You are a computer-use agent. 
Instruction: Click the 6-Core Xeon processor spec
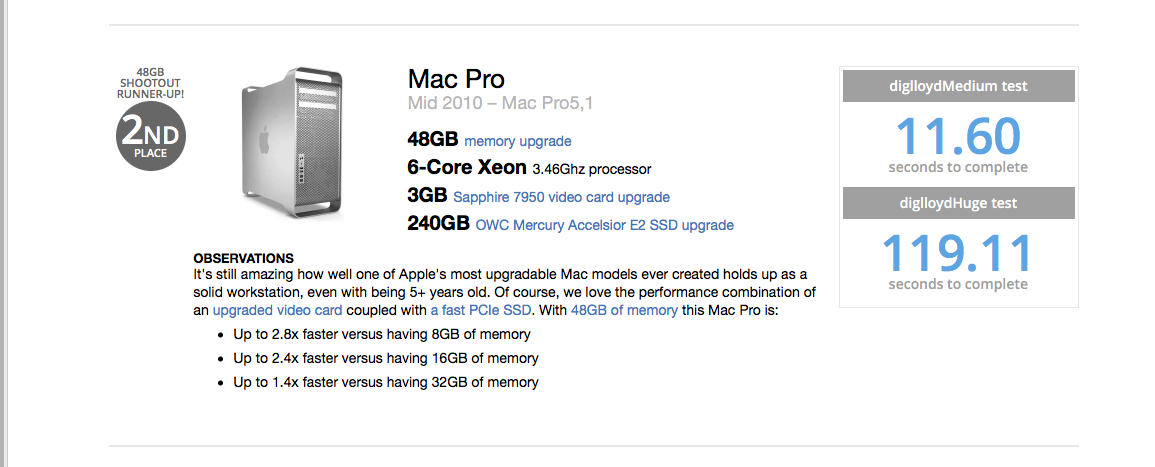(529, 169)
